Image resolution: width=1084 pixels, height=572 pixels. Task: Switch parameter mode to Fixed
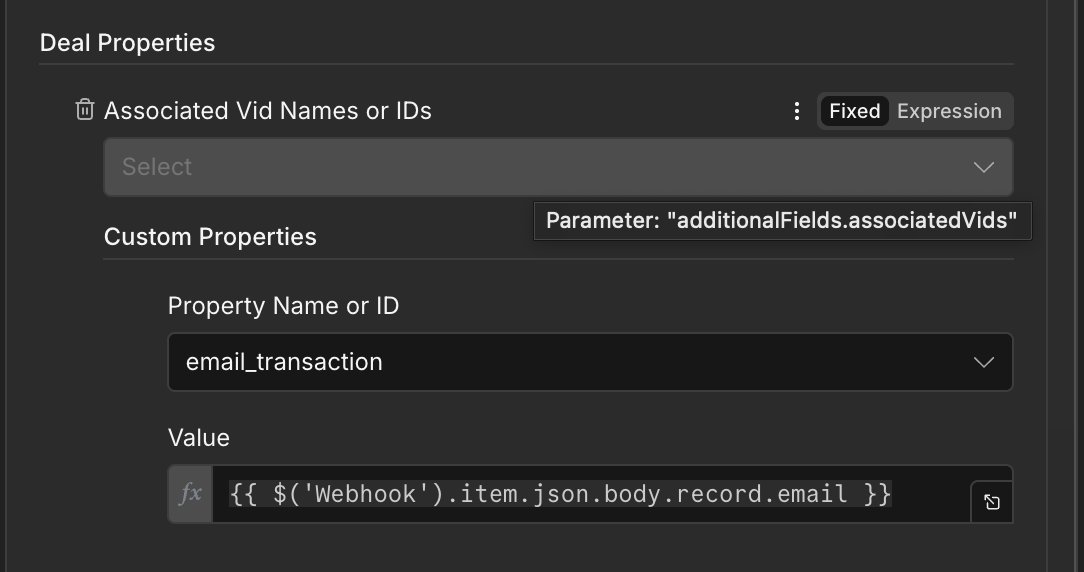click(x=854, y=111)
